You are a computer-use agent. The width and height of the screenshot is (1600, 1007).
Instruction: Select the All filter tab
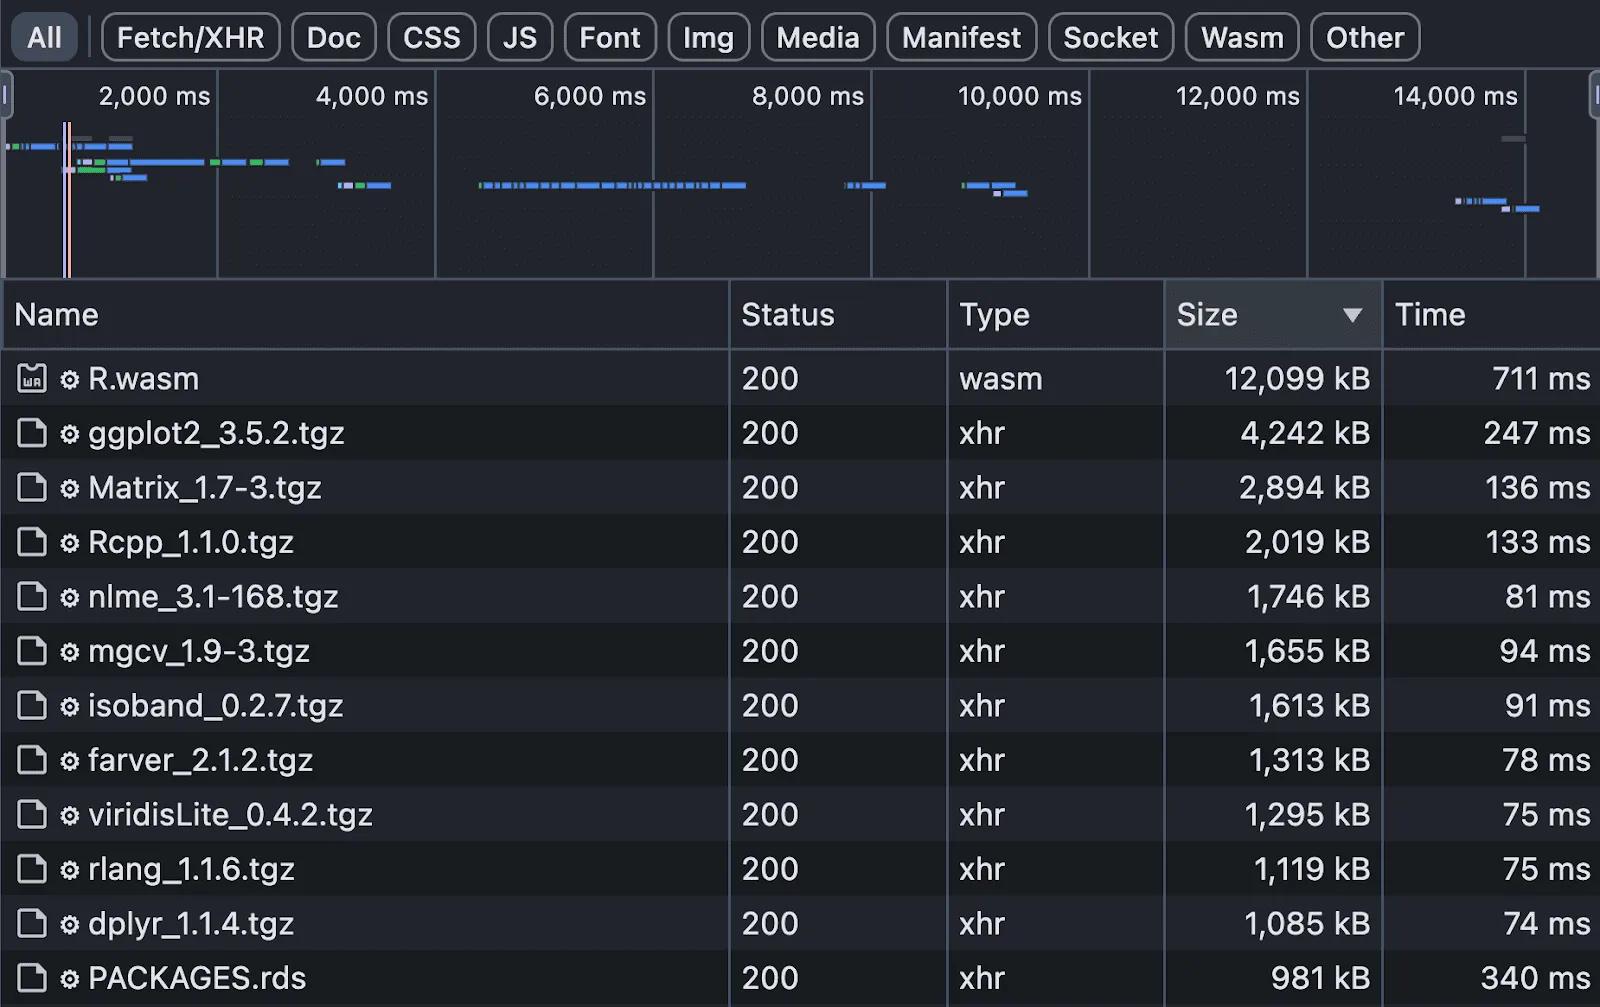pos(43,37)
